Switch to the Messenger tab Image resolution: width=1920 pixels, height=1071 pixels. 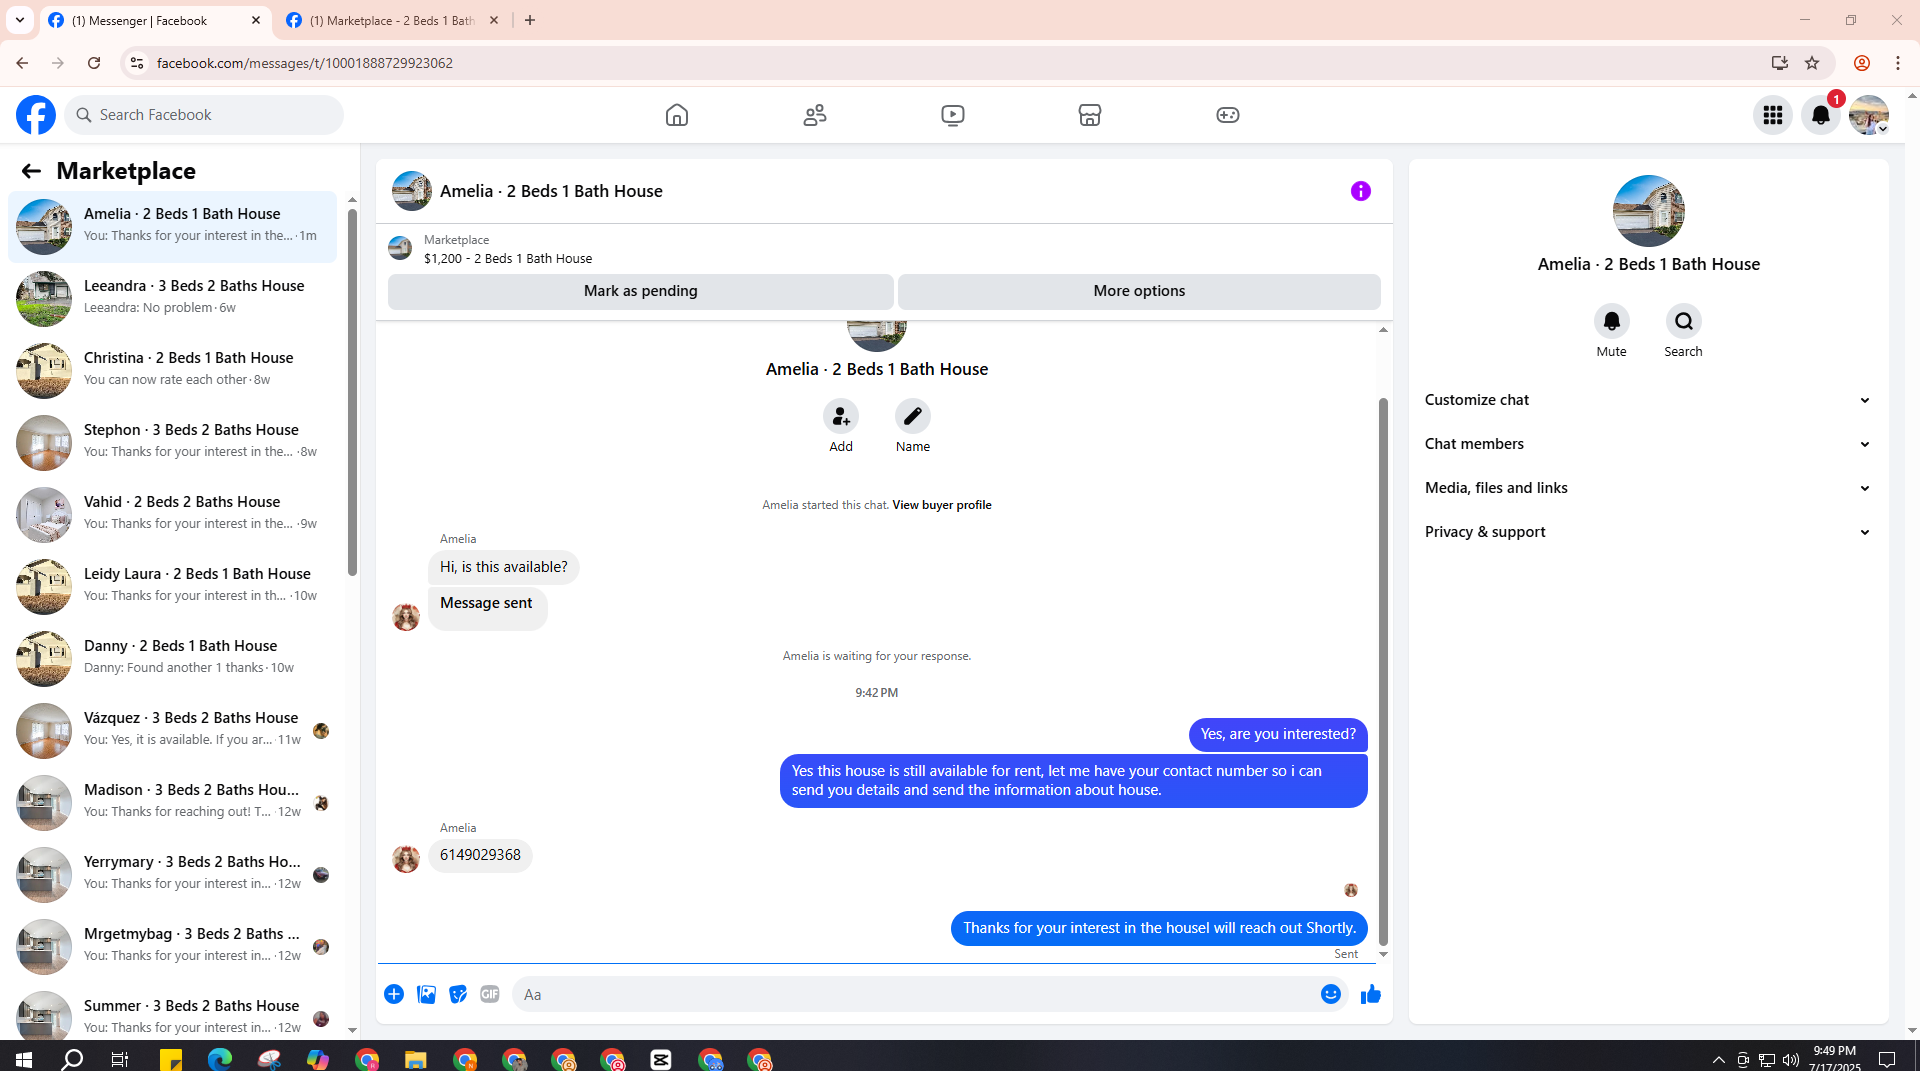coord(155,20)
